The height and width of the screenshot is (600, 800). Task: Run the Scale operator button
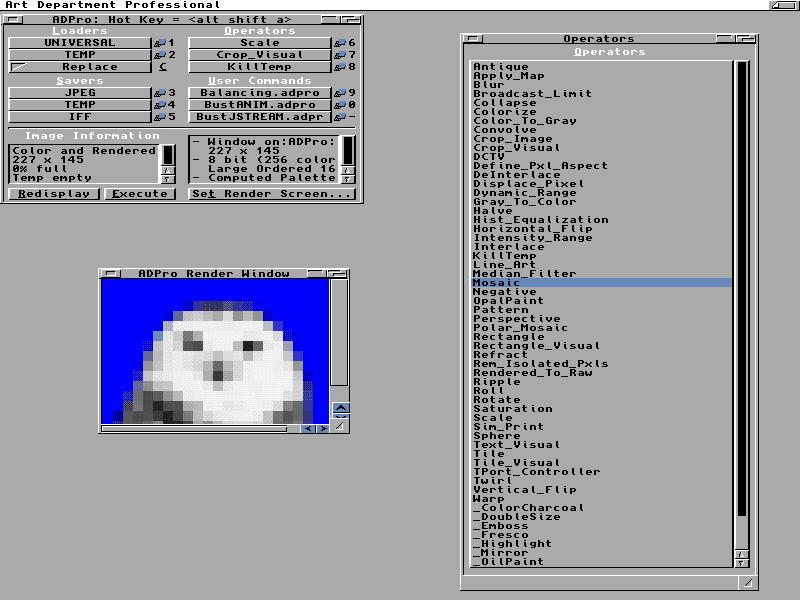coord(260,43)
